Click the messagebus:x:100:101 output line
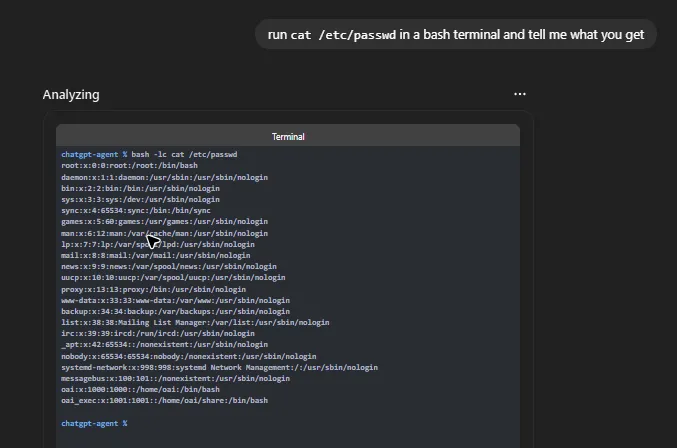This screenshot has width=677, height=448. [x=176, y=379]
